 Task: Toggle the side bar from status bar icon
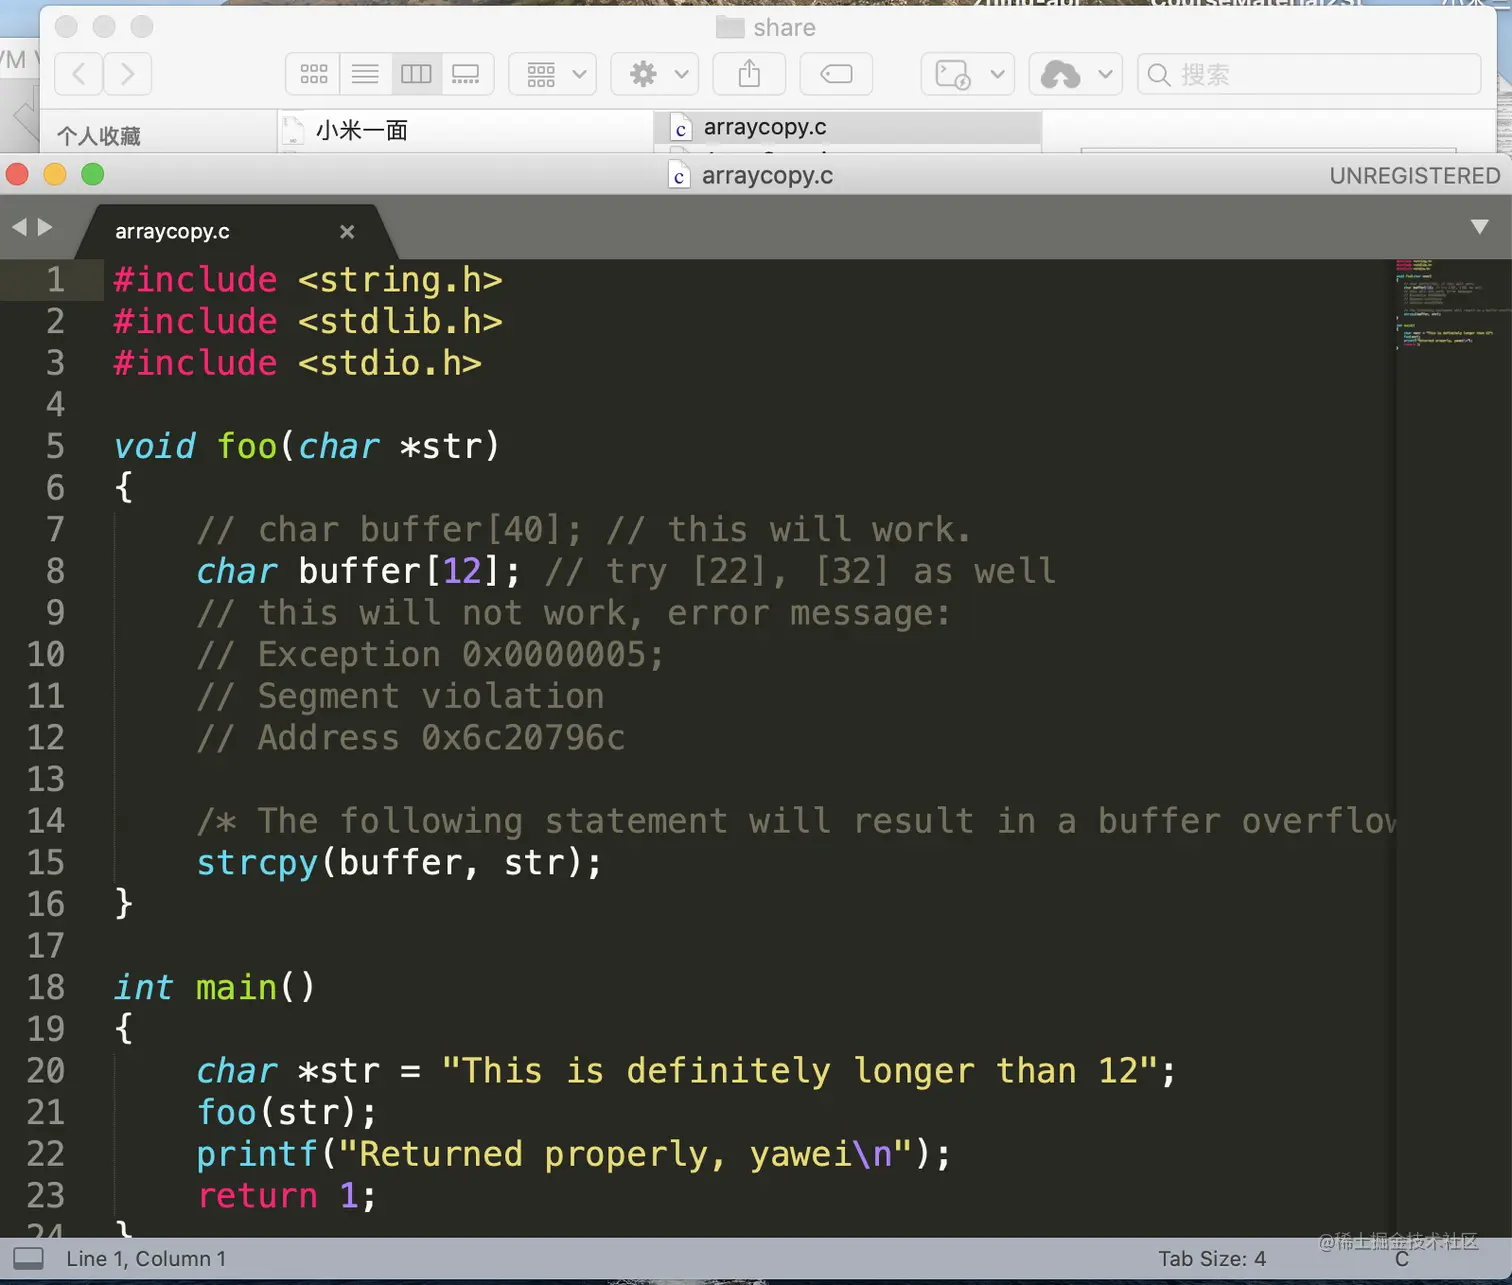(x=28, y=1258)
